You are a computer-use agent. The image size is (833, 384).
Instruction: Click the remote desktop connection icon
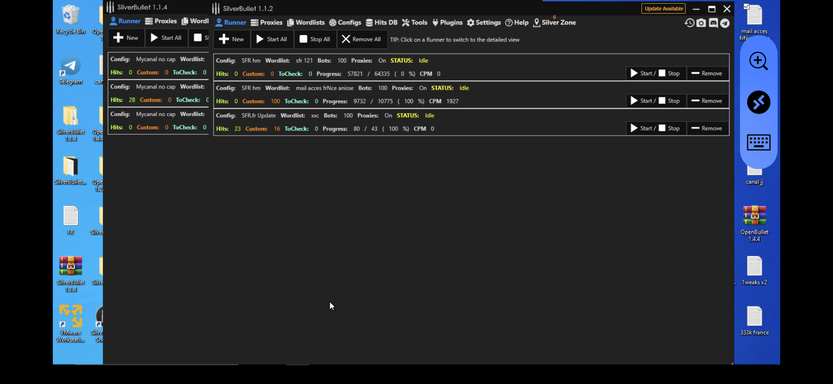[759, 102]
